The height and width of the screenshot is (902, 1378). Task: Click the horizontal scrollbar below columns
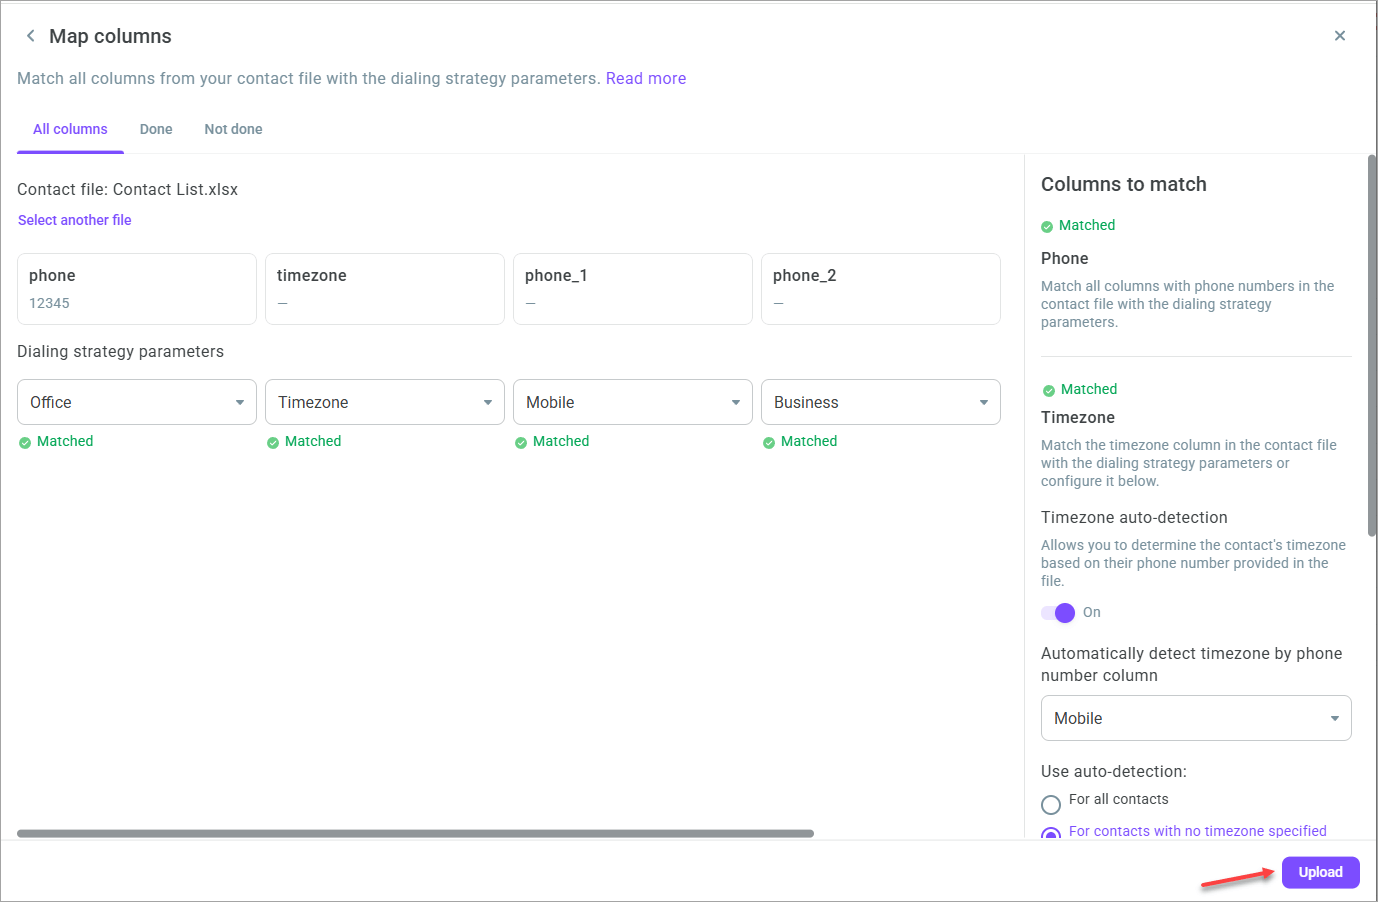(x=415, y=833)
